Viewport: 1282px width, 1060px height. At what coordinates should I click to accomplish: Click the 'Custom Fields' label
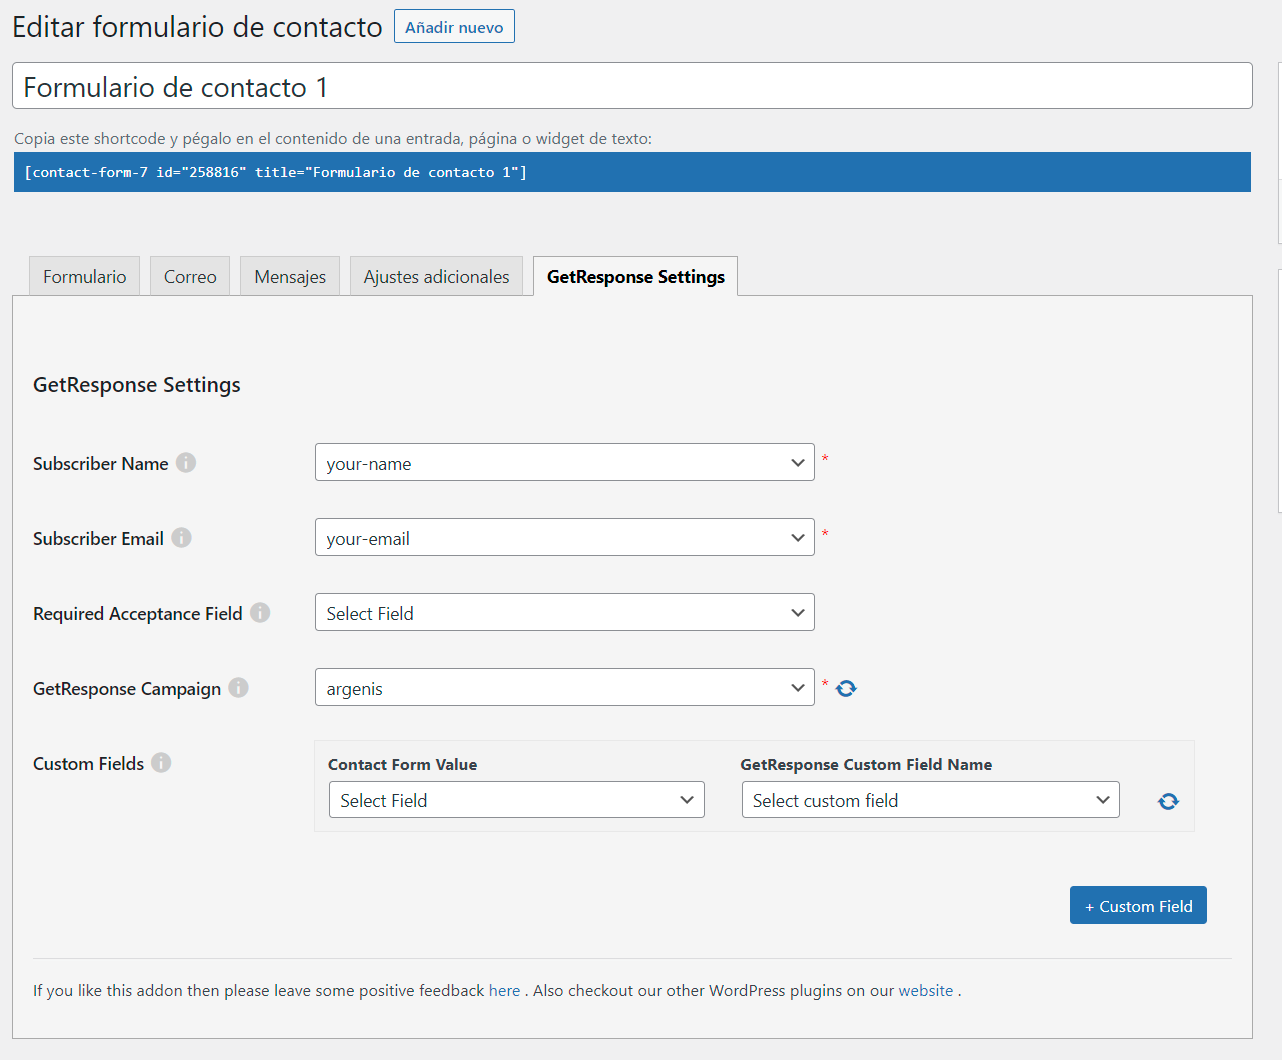pyautogui.click(x=88, y=763)
